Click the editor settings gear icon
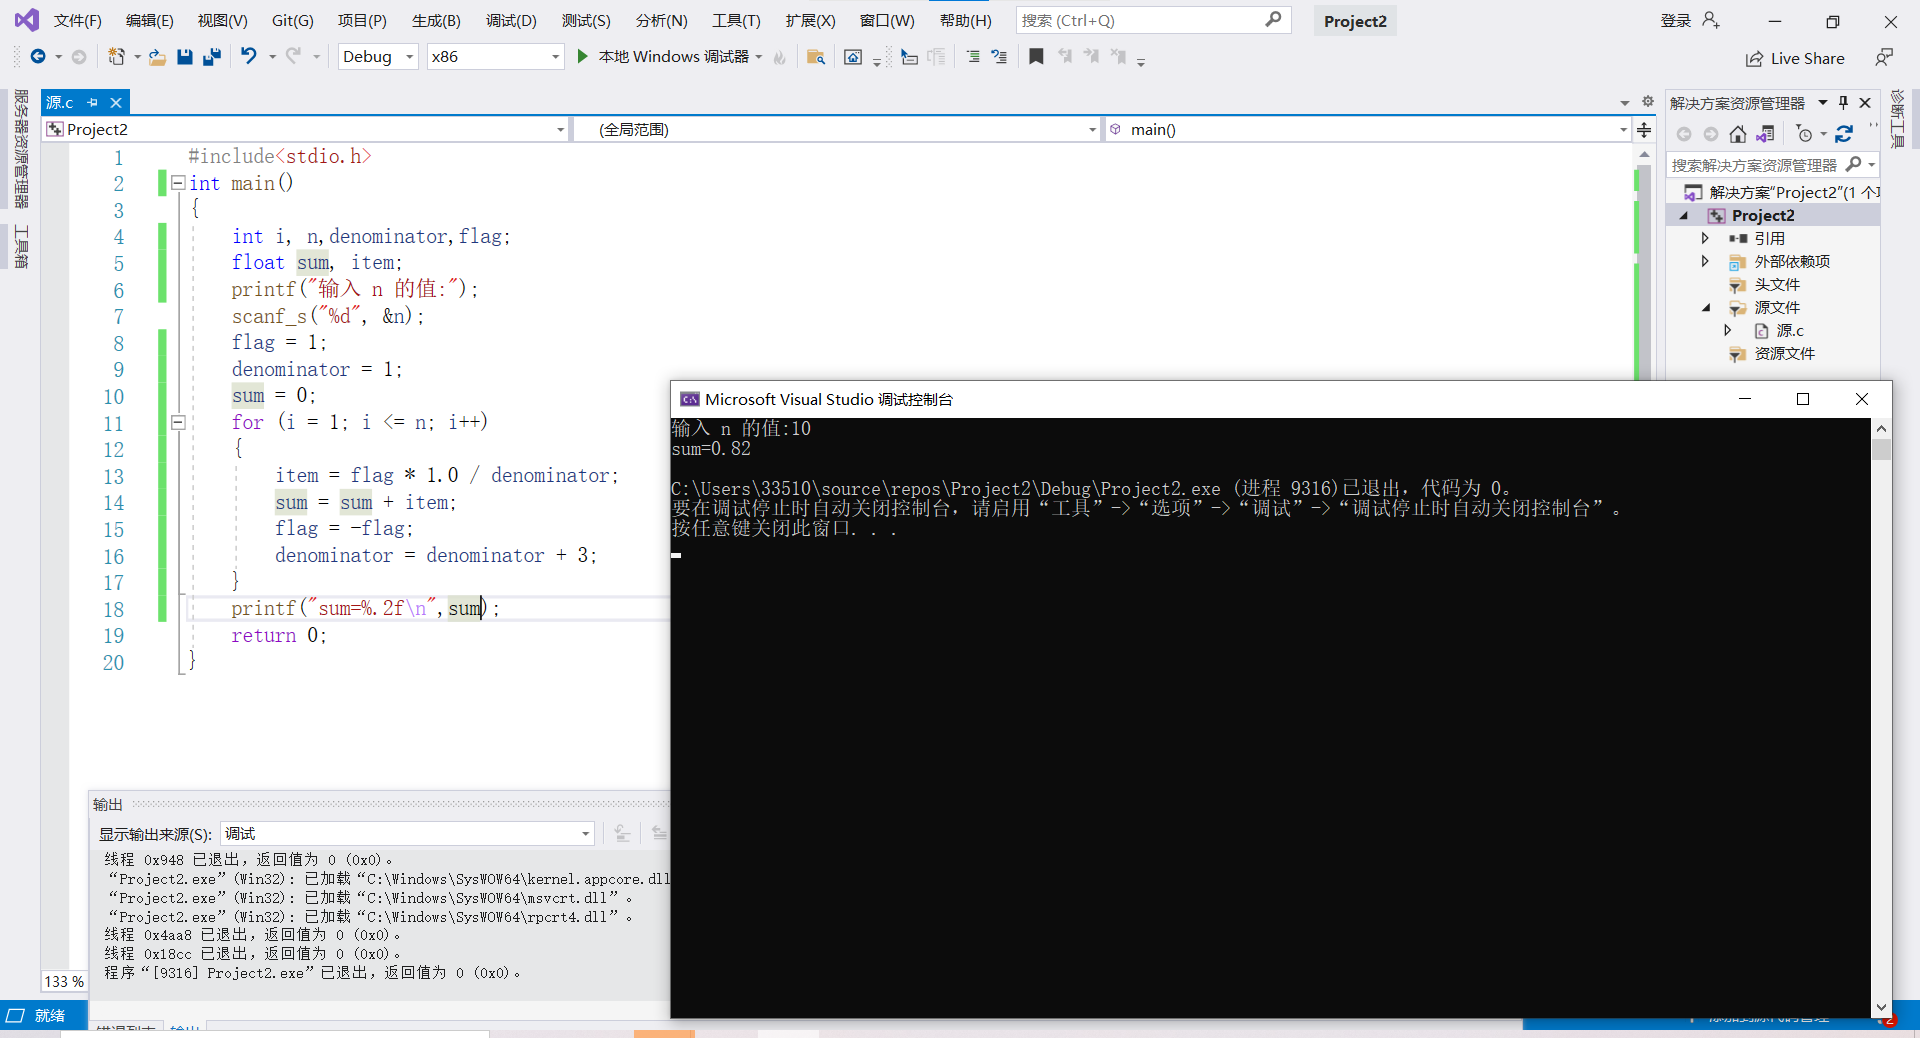 coord(1648,102)
